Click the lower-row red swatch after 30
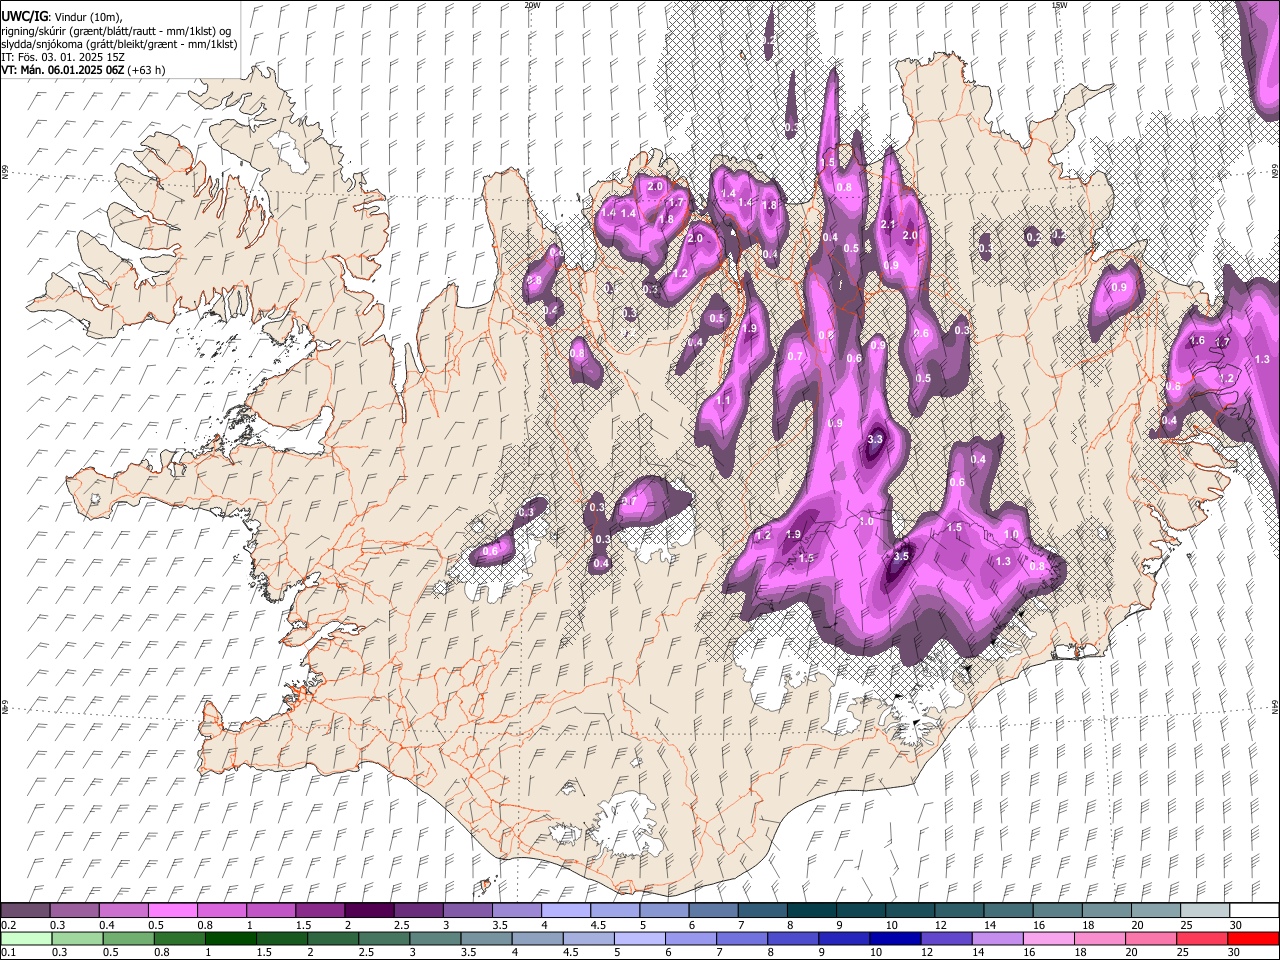This screenshot has width=1280, height=960. [x=1252, y=938]
